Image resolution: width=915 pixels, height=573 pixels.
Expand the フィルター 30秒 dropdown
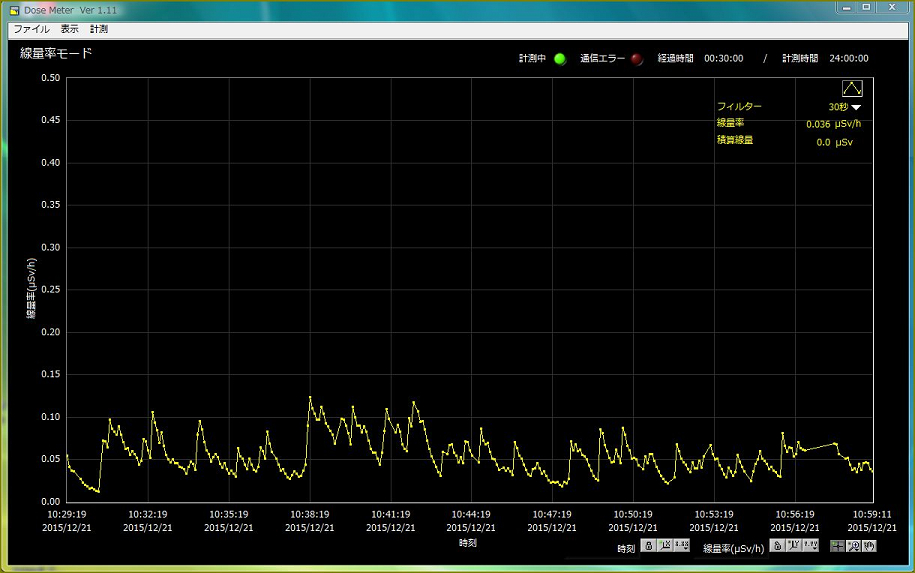856,107
